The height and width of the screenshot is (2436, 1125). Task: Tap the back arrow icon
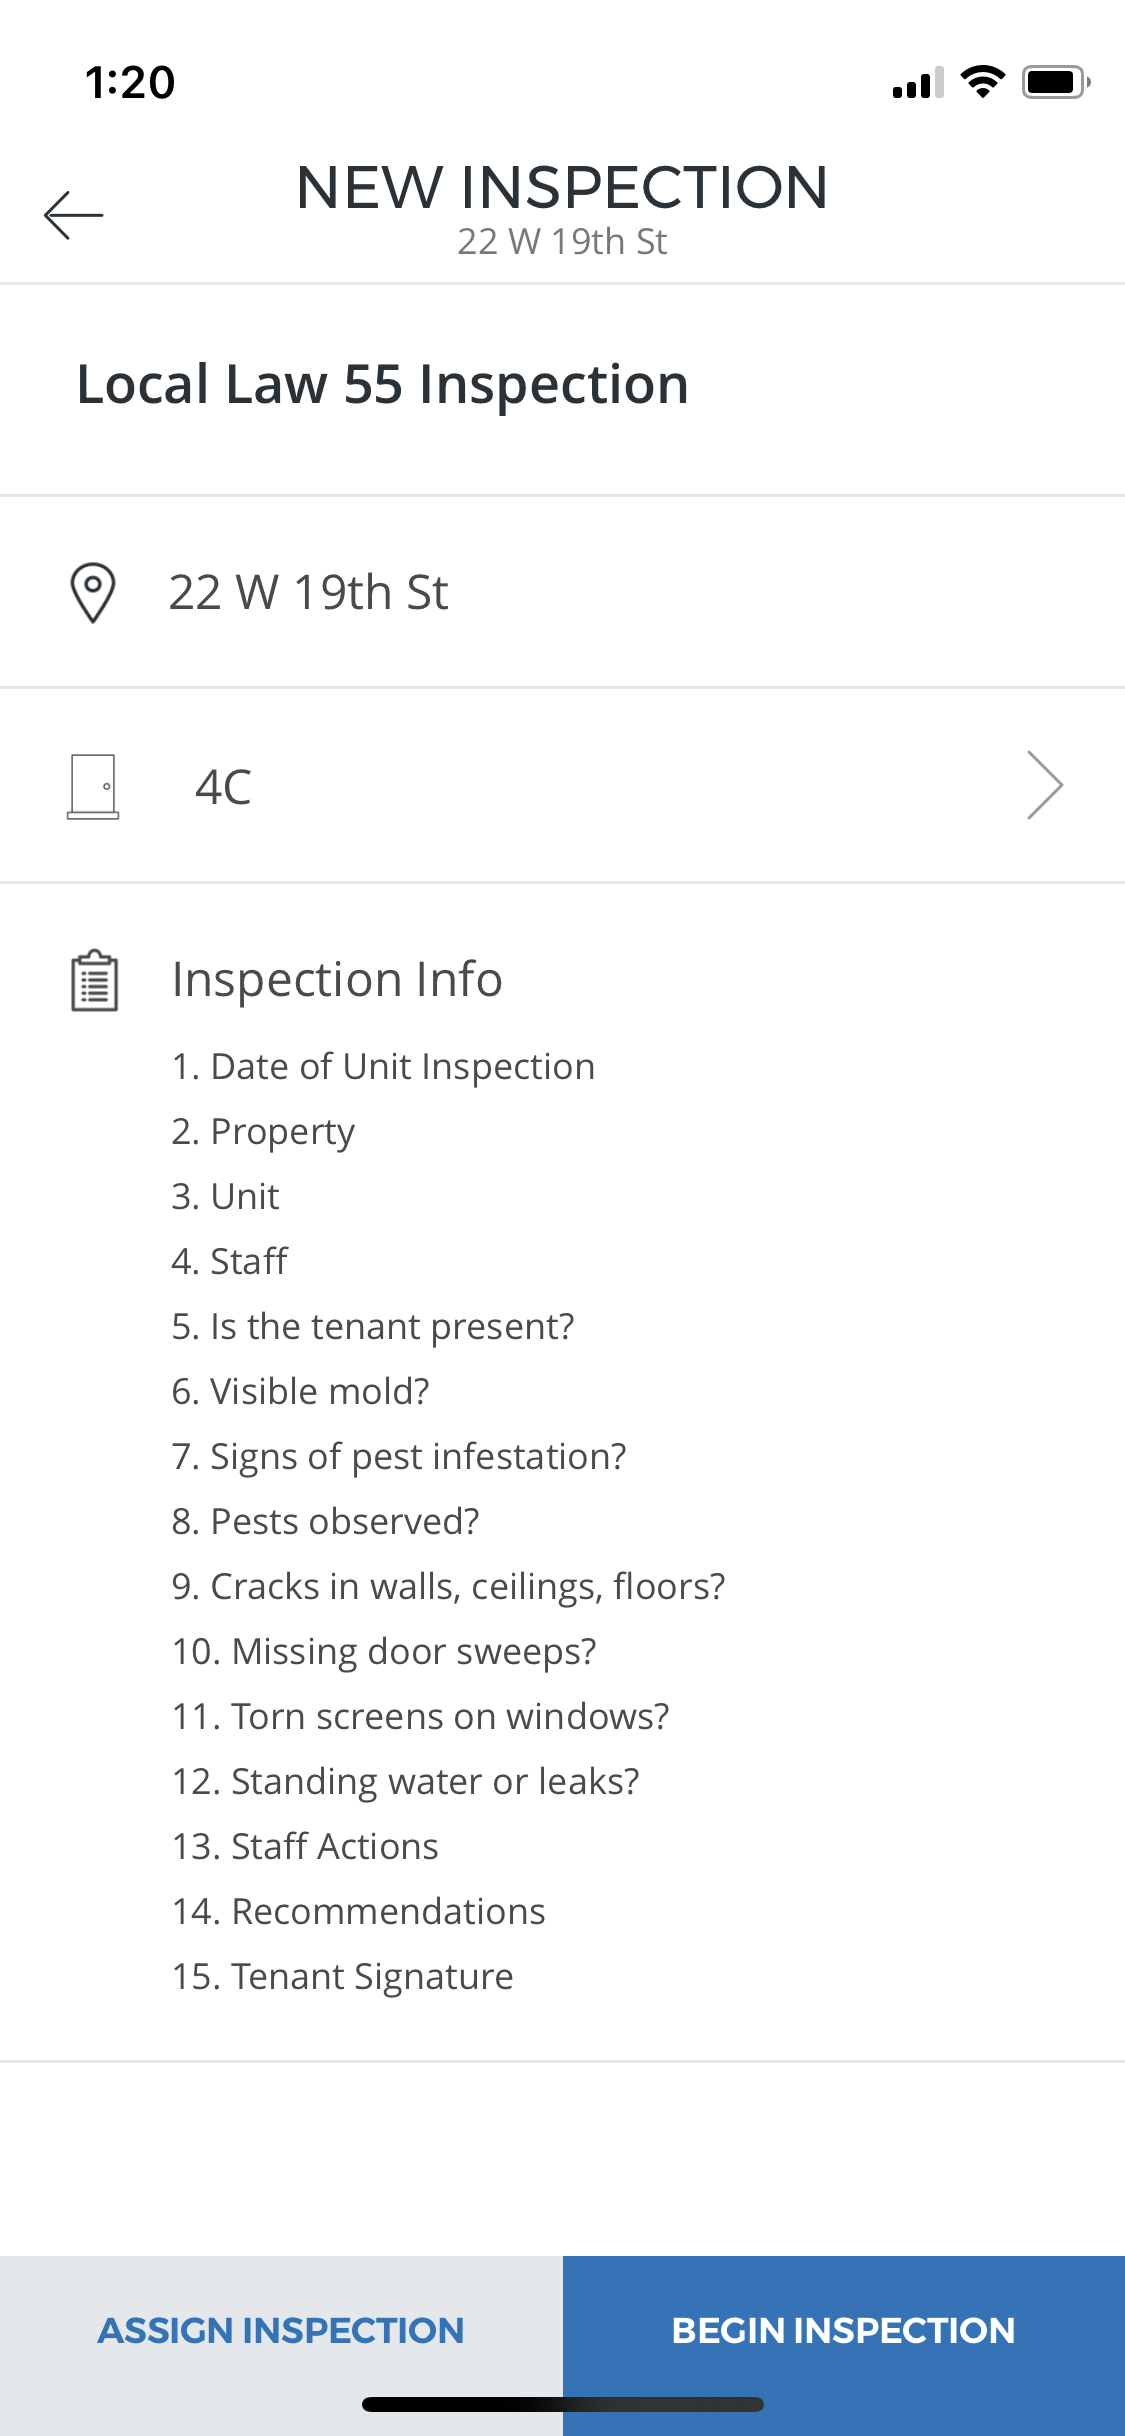click(x=73, y=215)
